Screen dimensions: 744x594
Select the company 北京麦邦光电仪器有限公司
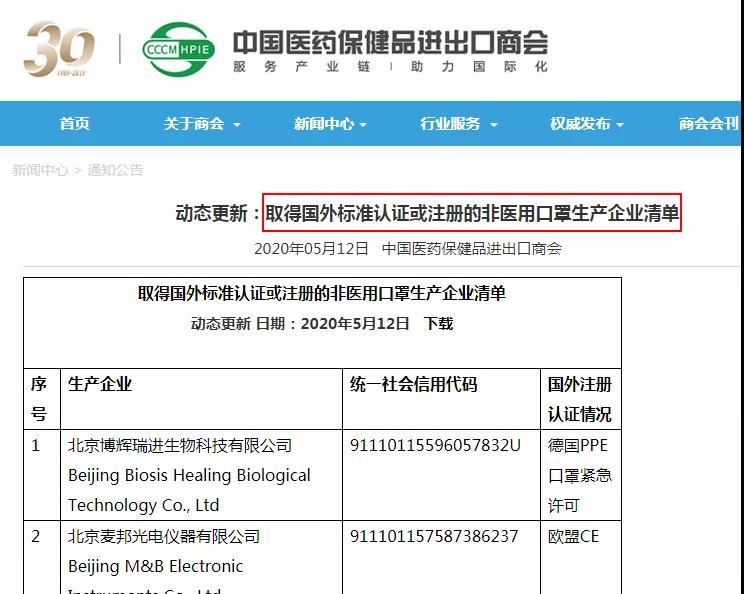(x=164, y=536)
